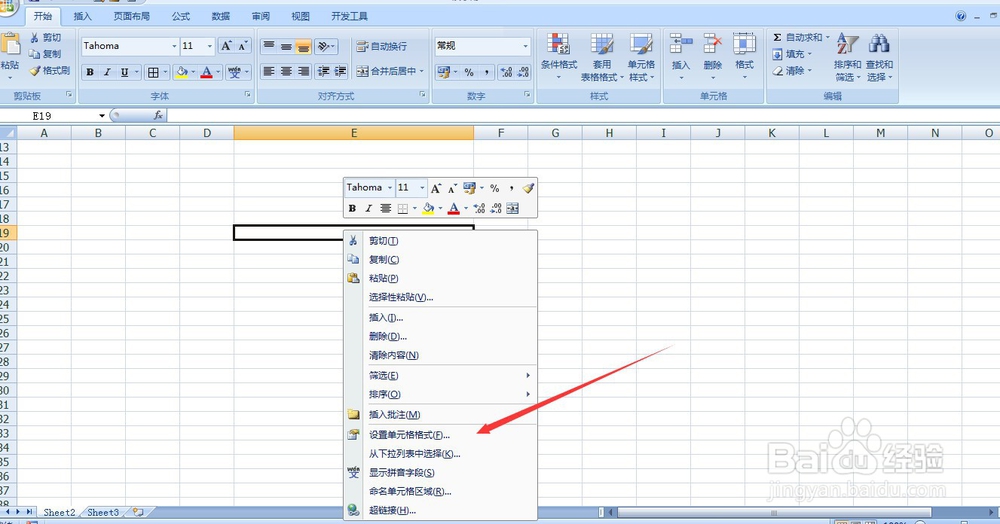Click AutoSum (自动求和)
Image resolution: width=1000 pixels, height=524 pixels.
[797, 38]
